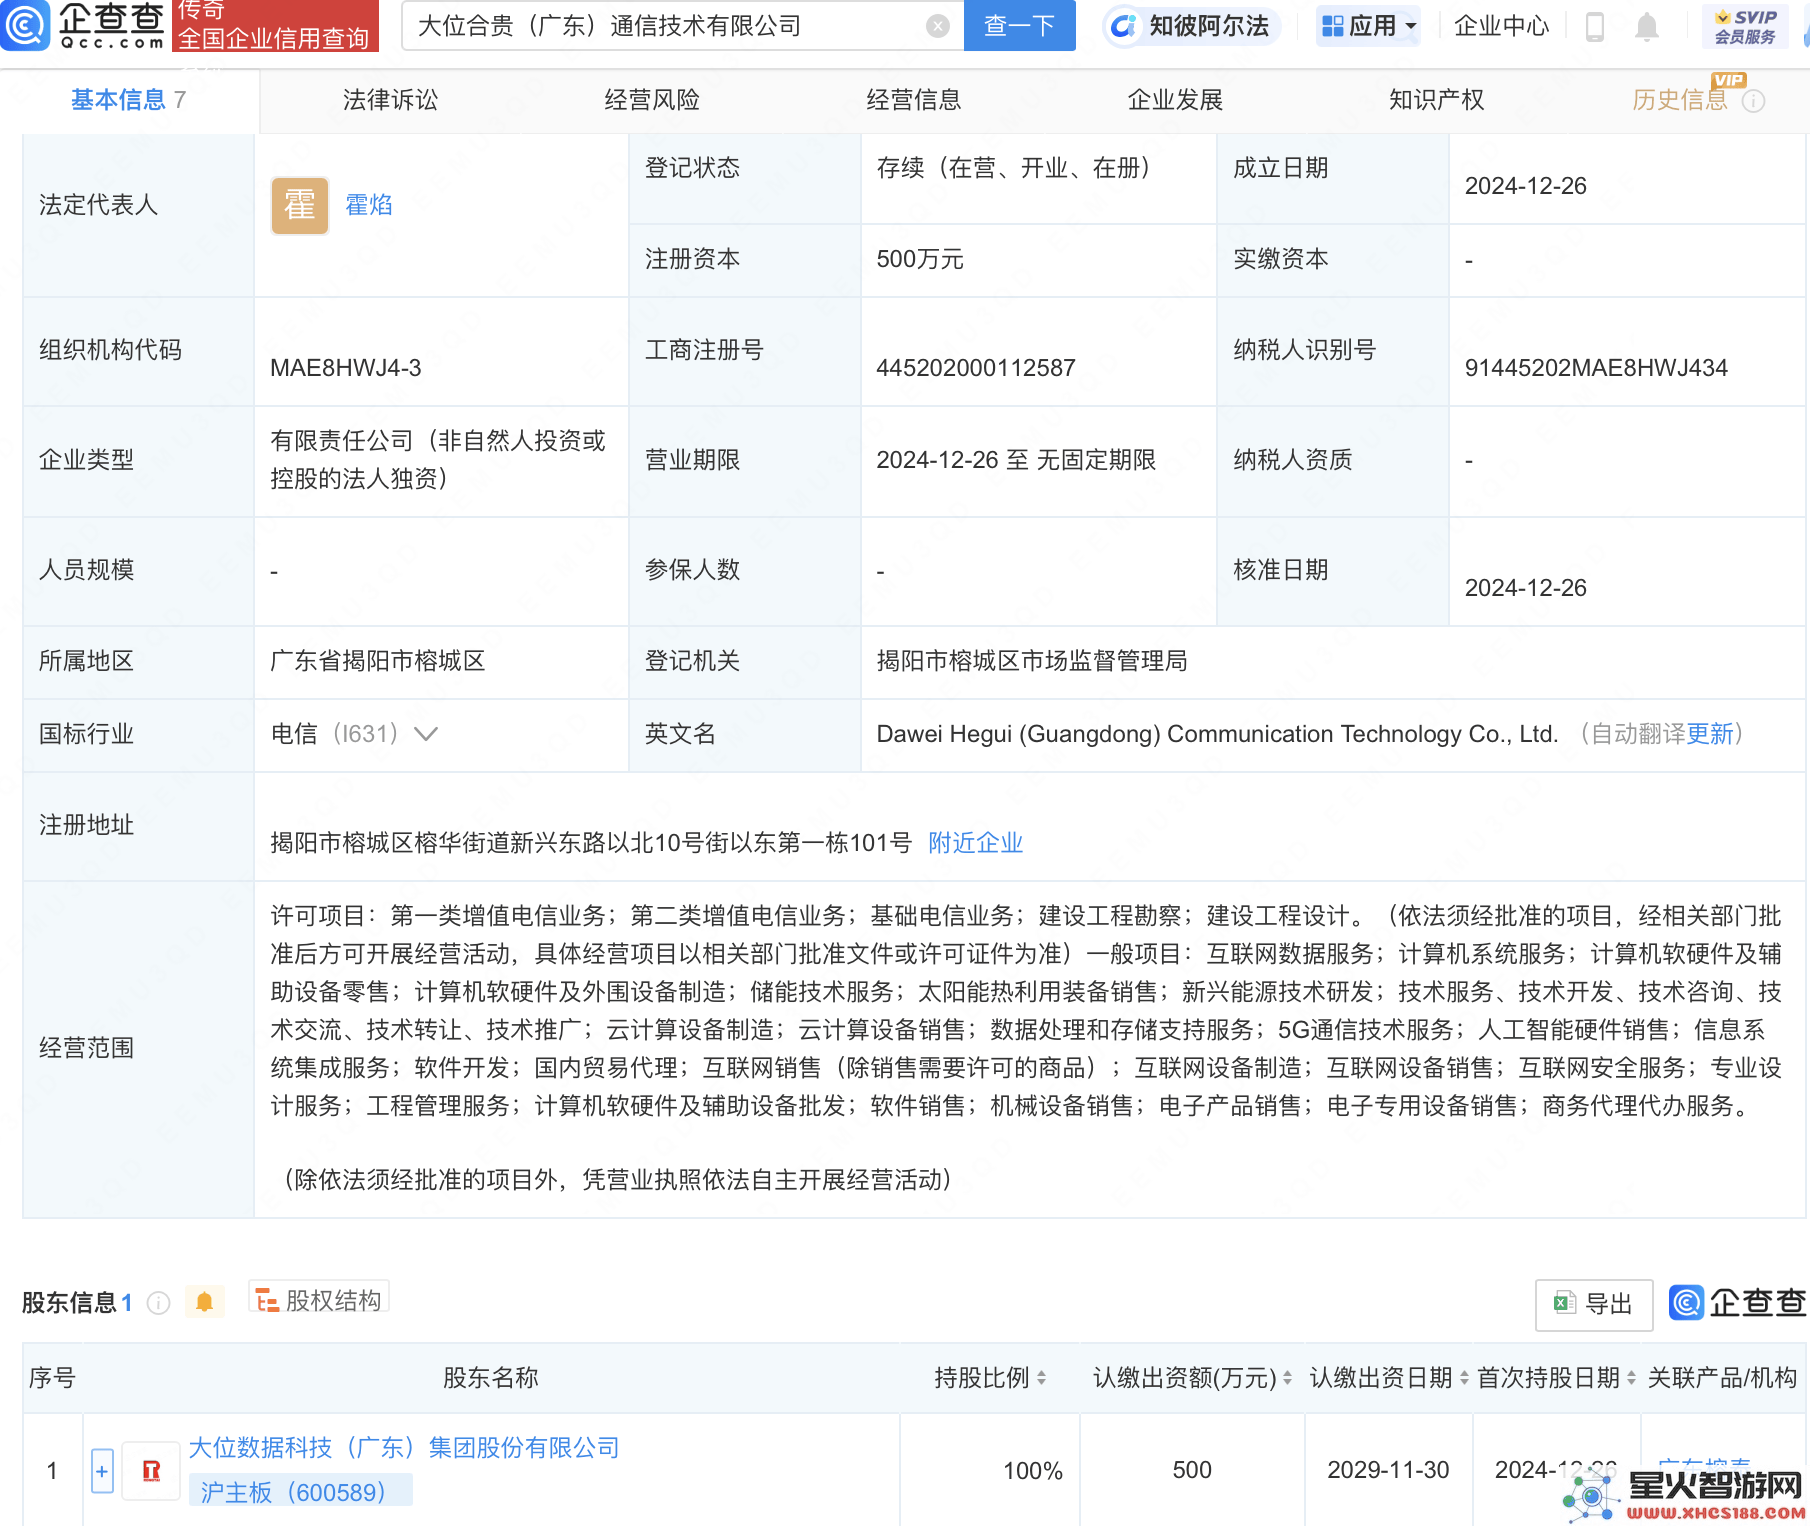Screen dimensions: 1810x1526
Task: Switch to 基本信息 tab
Action: tap(129, 100)
